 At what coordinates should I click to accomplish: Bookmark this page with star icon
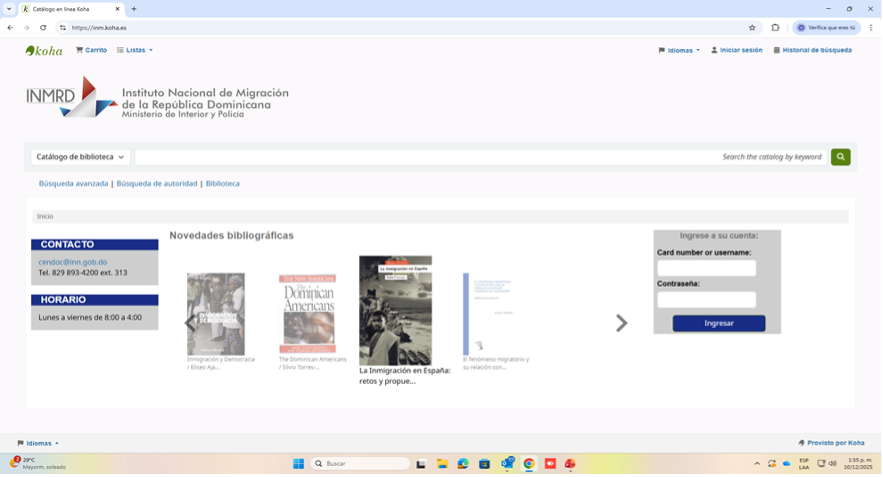752,28
